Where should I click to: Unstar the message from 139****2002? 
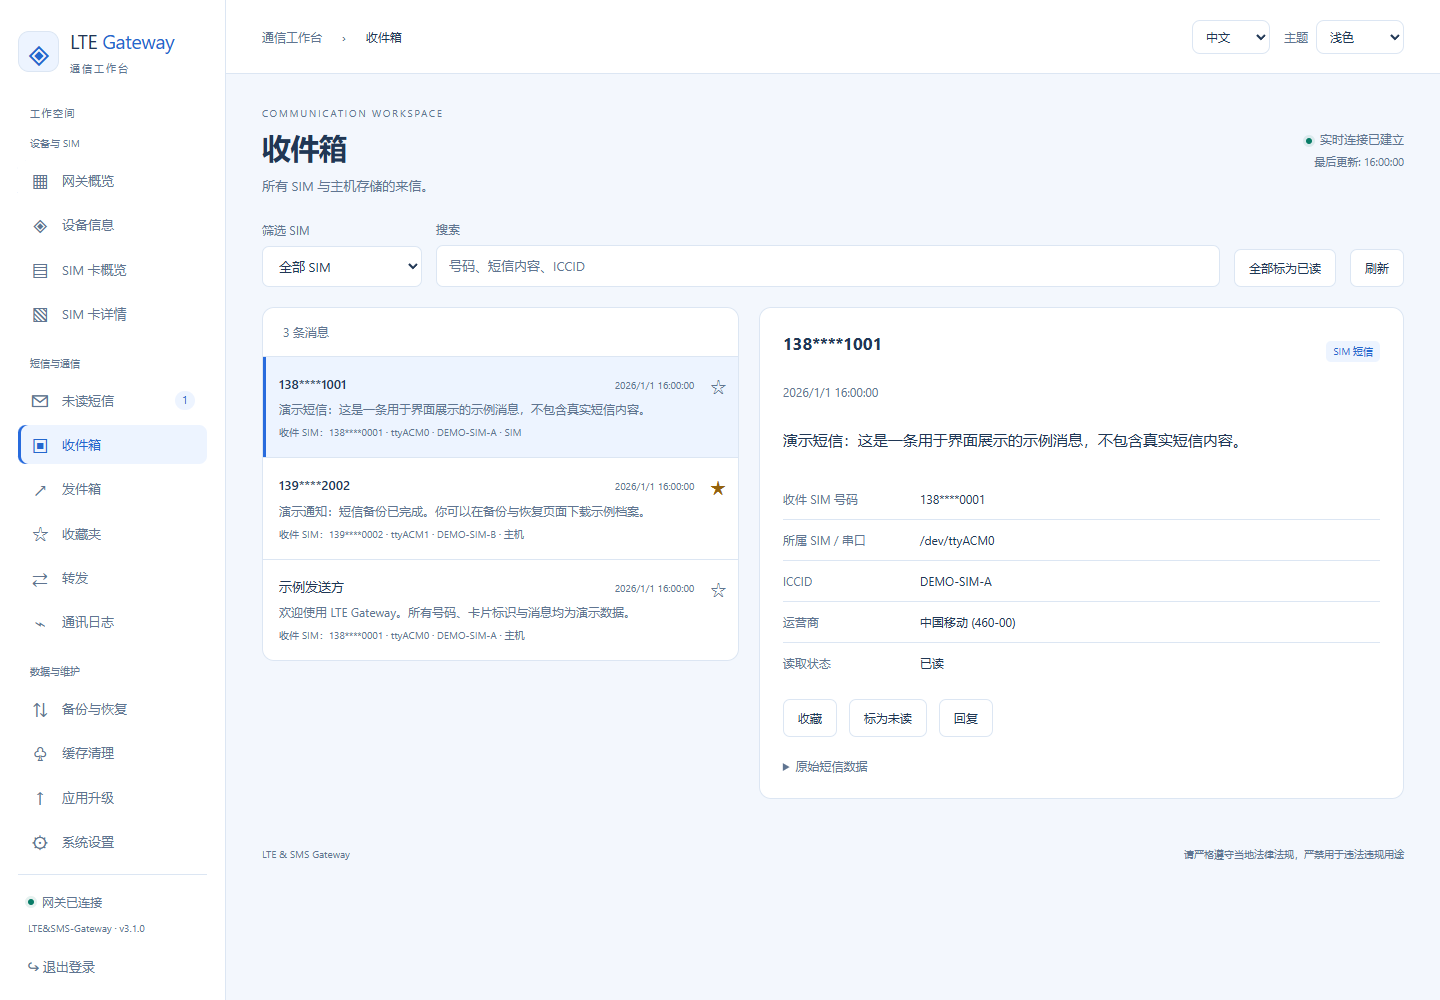(718, 488)
